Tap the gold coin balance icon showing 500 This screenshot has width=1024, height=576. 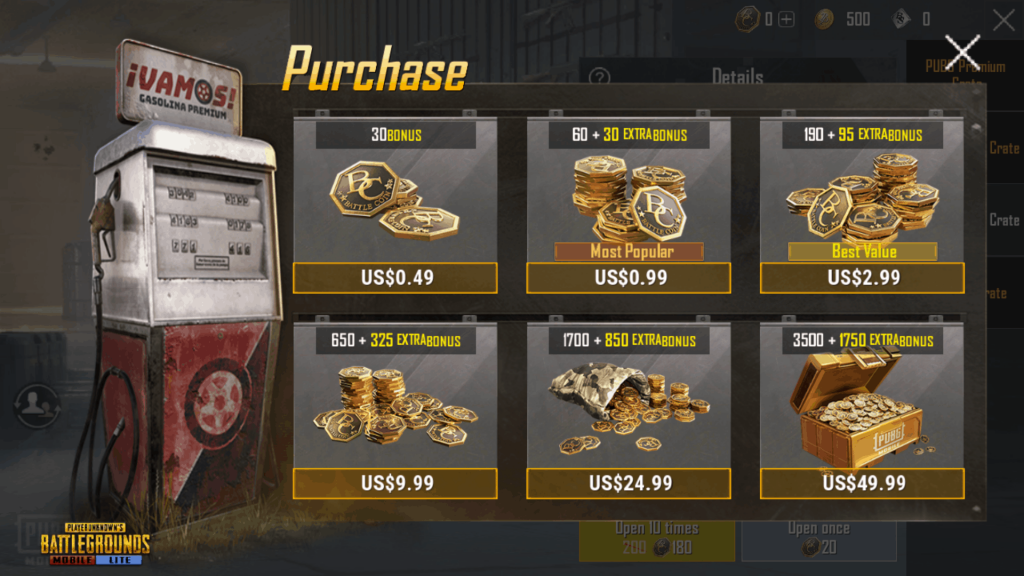tap(824, 19)
